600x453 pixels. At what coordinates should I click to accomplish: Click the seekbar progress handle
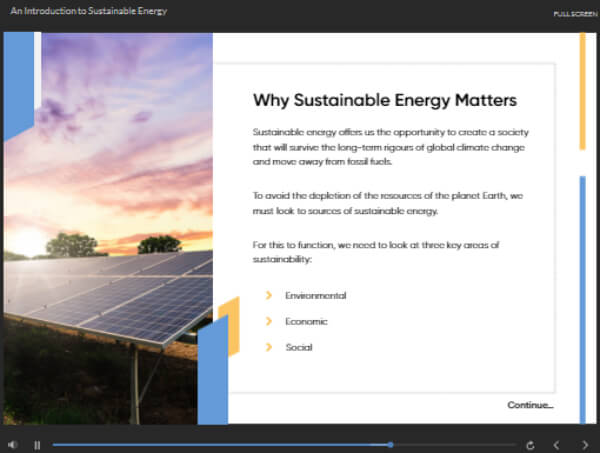390,445
